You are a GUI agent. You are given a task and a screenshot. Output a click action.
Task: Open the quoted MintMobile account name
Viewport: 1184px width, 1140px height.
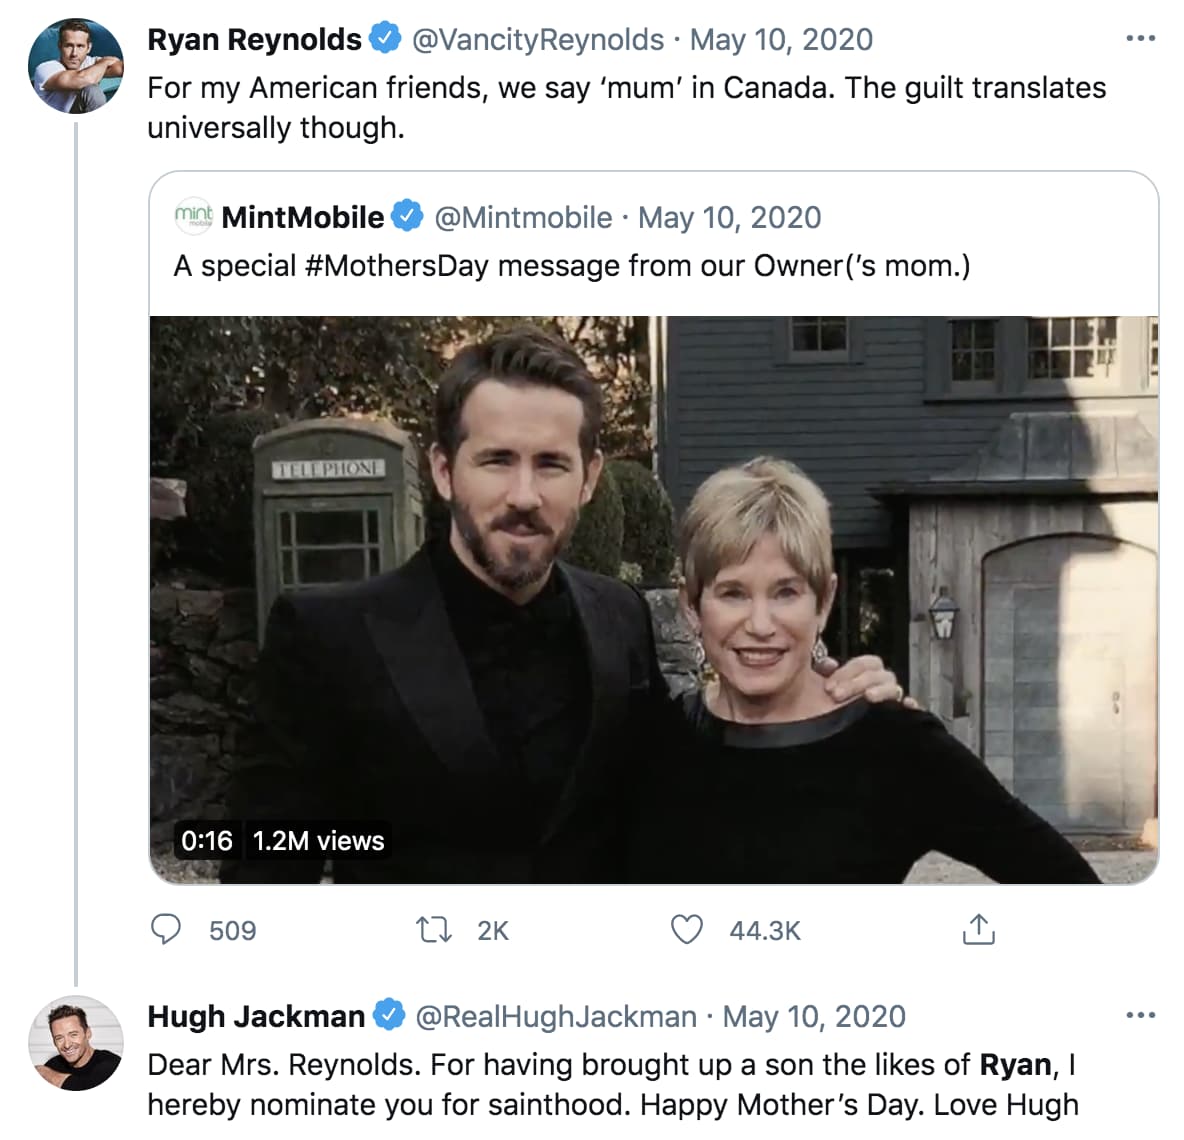(x=302, y=217)
